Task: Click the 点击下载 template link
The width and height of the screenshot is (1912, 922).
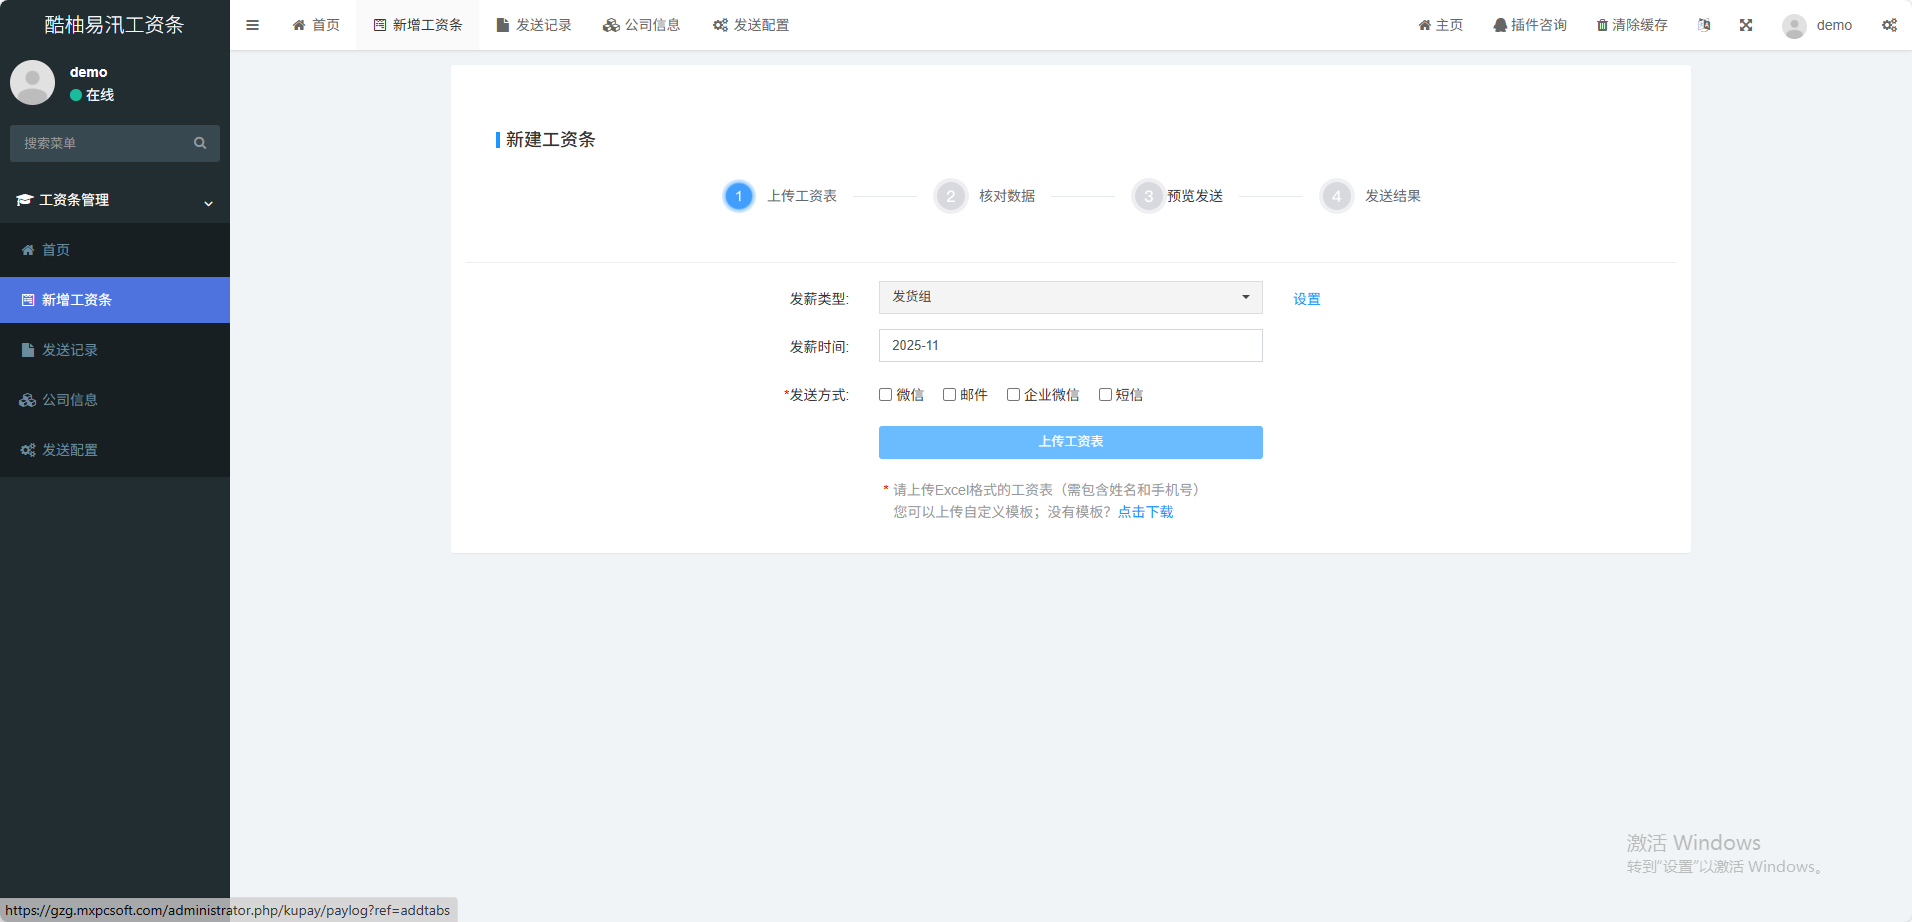Action: coord(1145,512)
